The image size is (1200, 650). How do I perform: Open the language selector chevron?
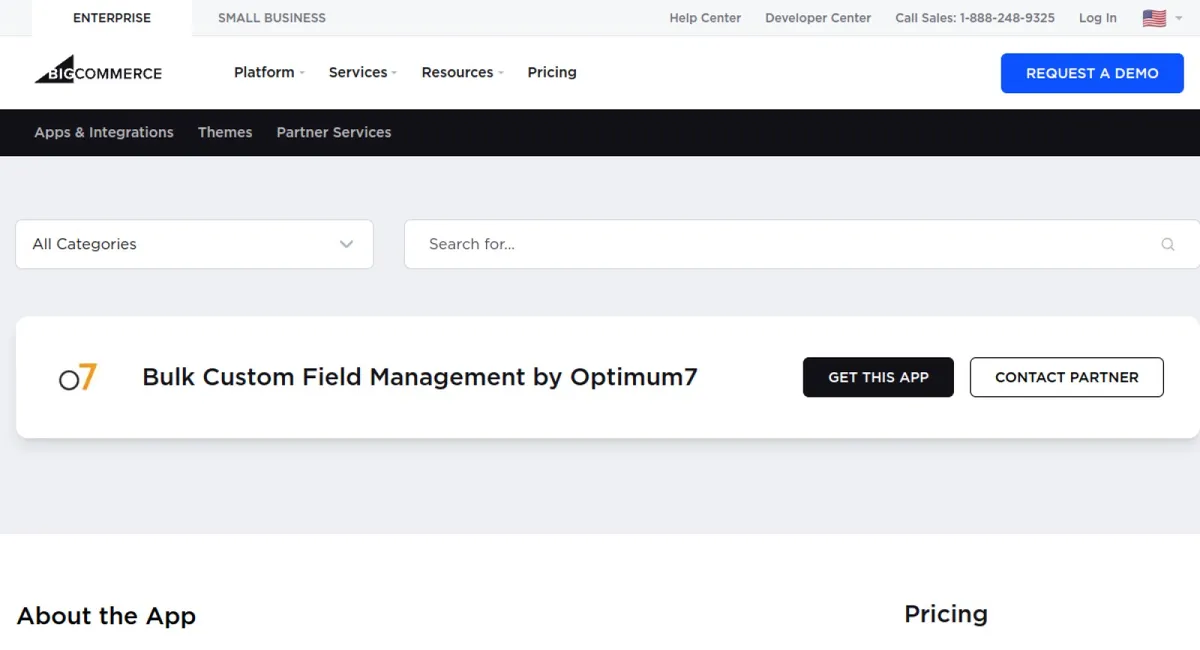(1177, 18)
